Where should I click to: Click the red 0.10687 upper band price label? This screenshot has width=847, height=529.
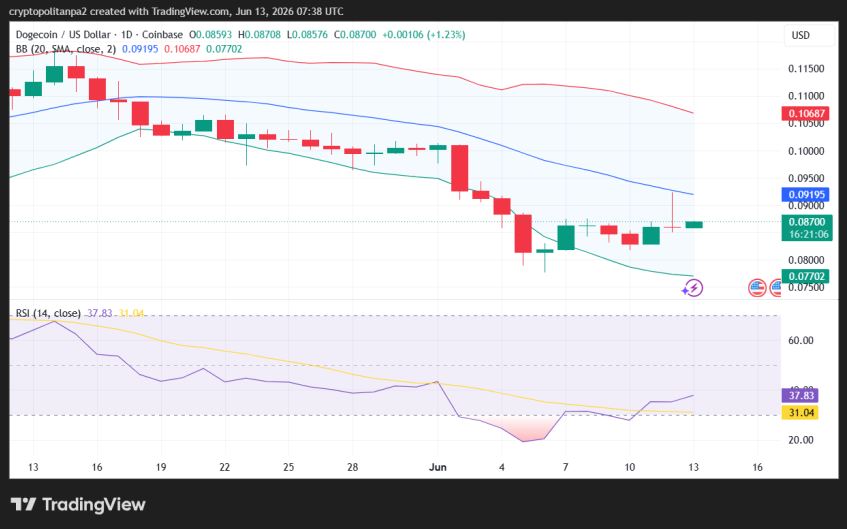(x=806, y=113)
